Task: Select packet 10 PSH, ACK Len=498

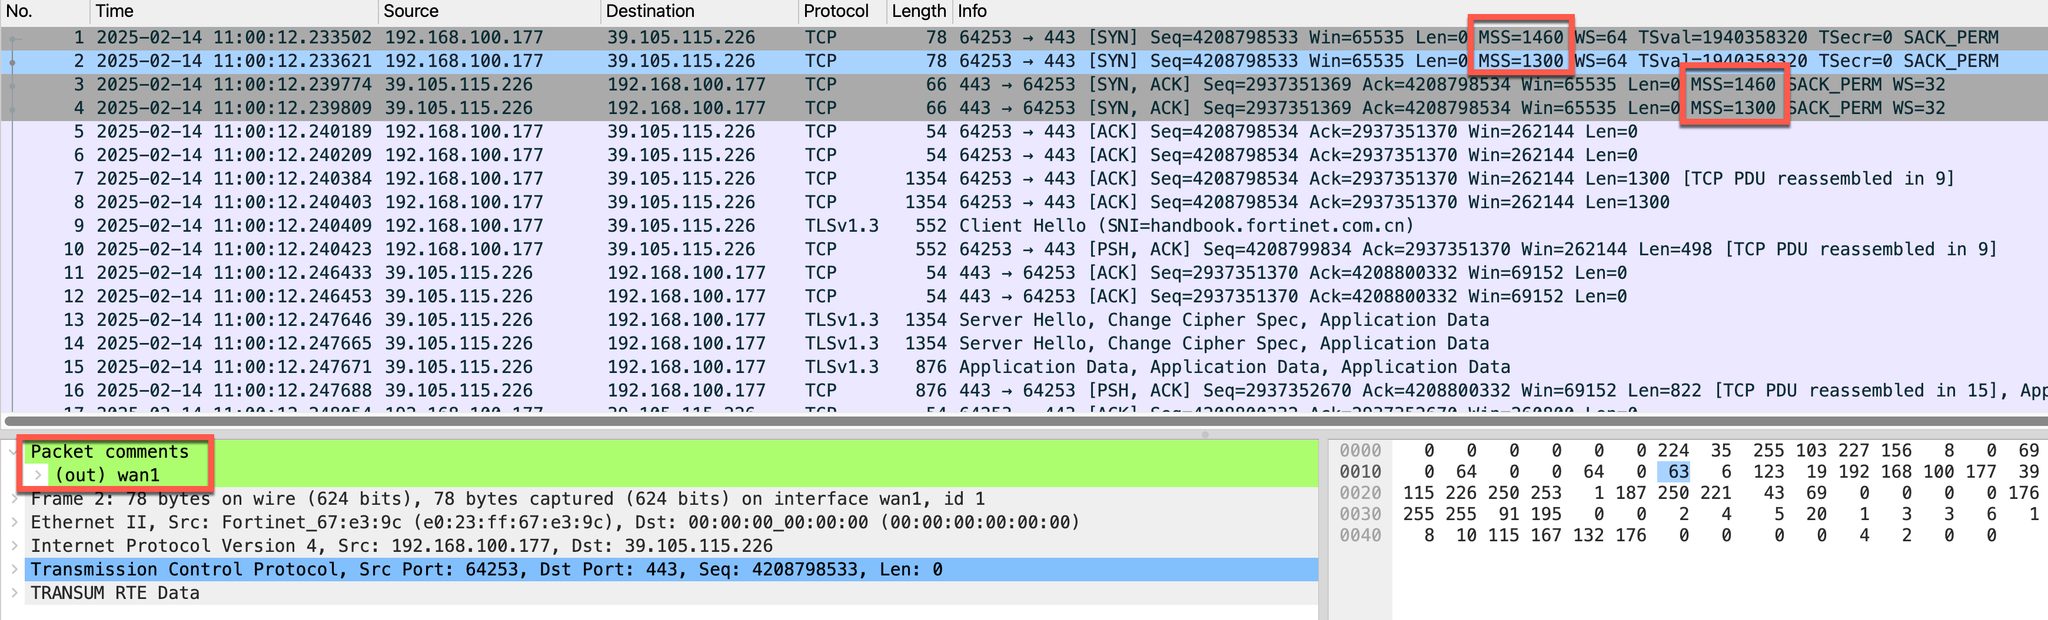Action: 1024,249
